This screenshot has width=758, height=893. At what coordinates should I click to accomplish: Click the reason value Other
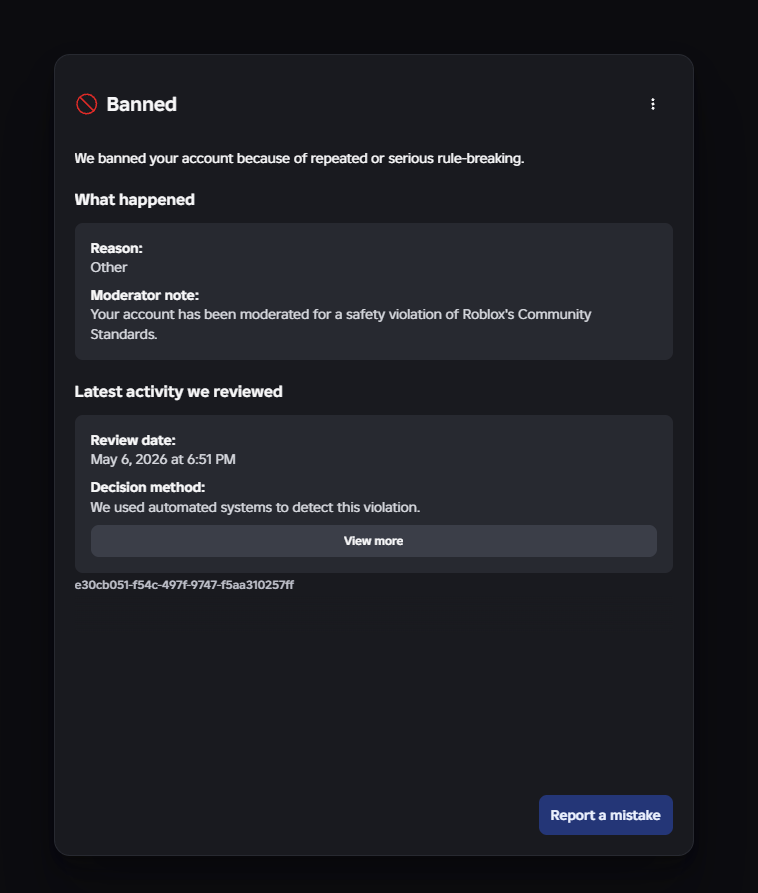click(109, 267)
